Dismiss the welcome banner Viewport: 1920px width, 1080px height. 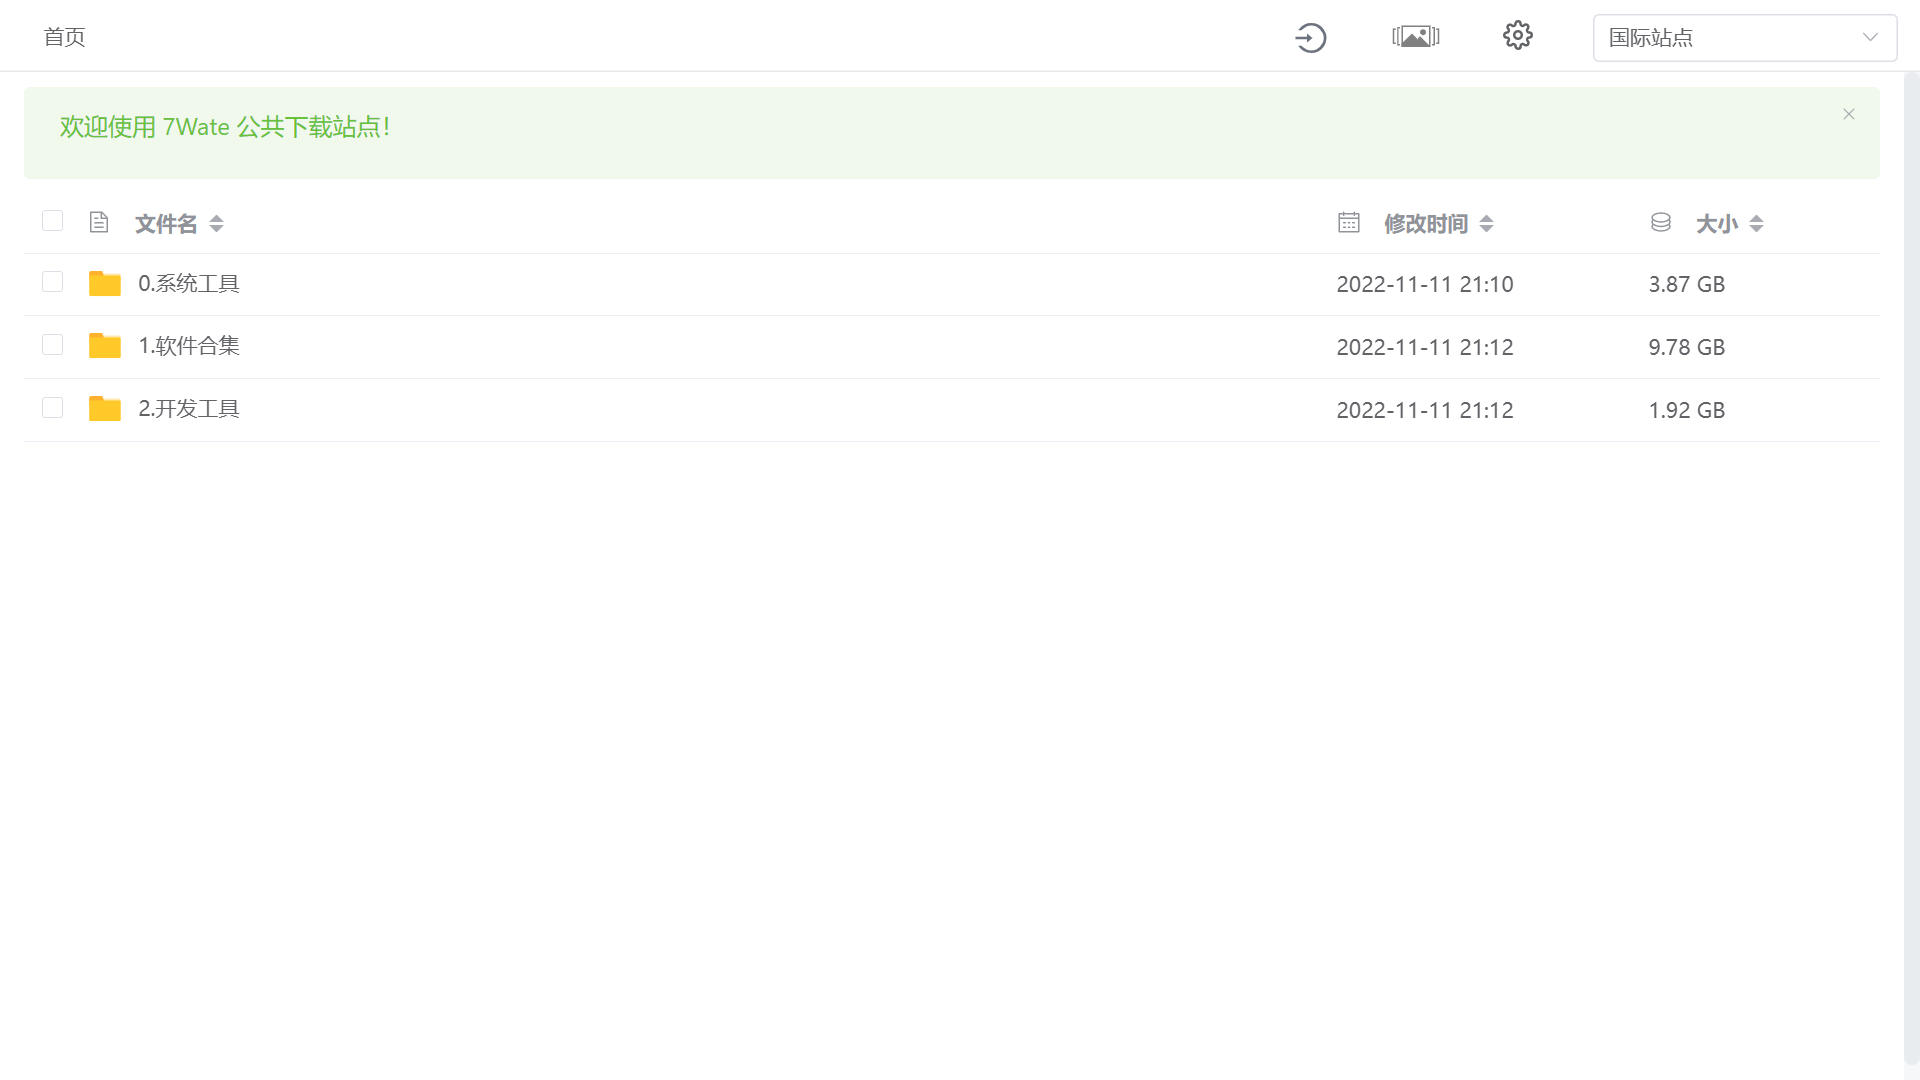click(x=1849, y=114)
